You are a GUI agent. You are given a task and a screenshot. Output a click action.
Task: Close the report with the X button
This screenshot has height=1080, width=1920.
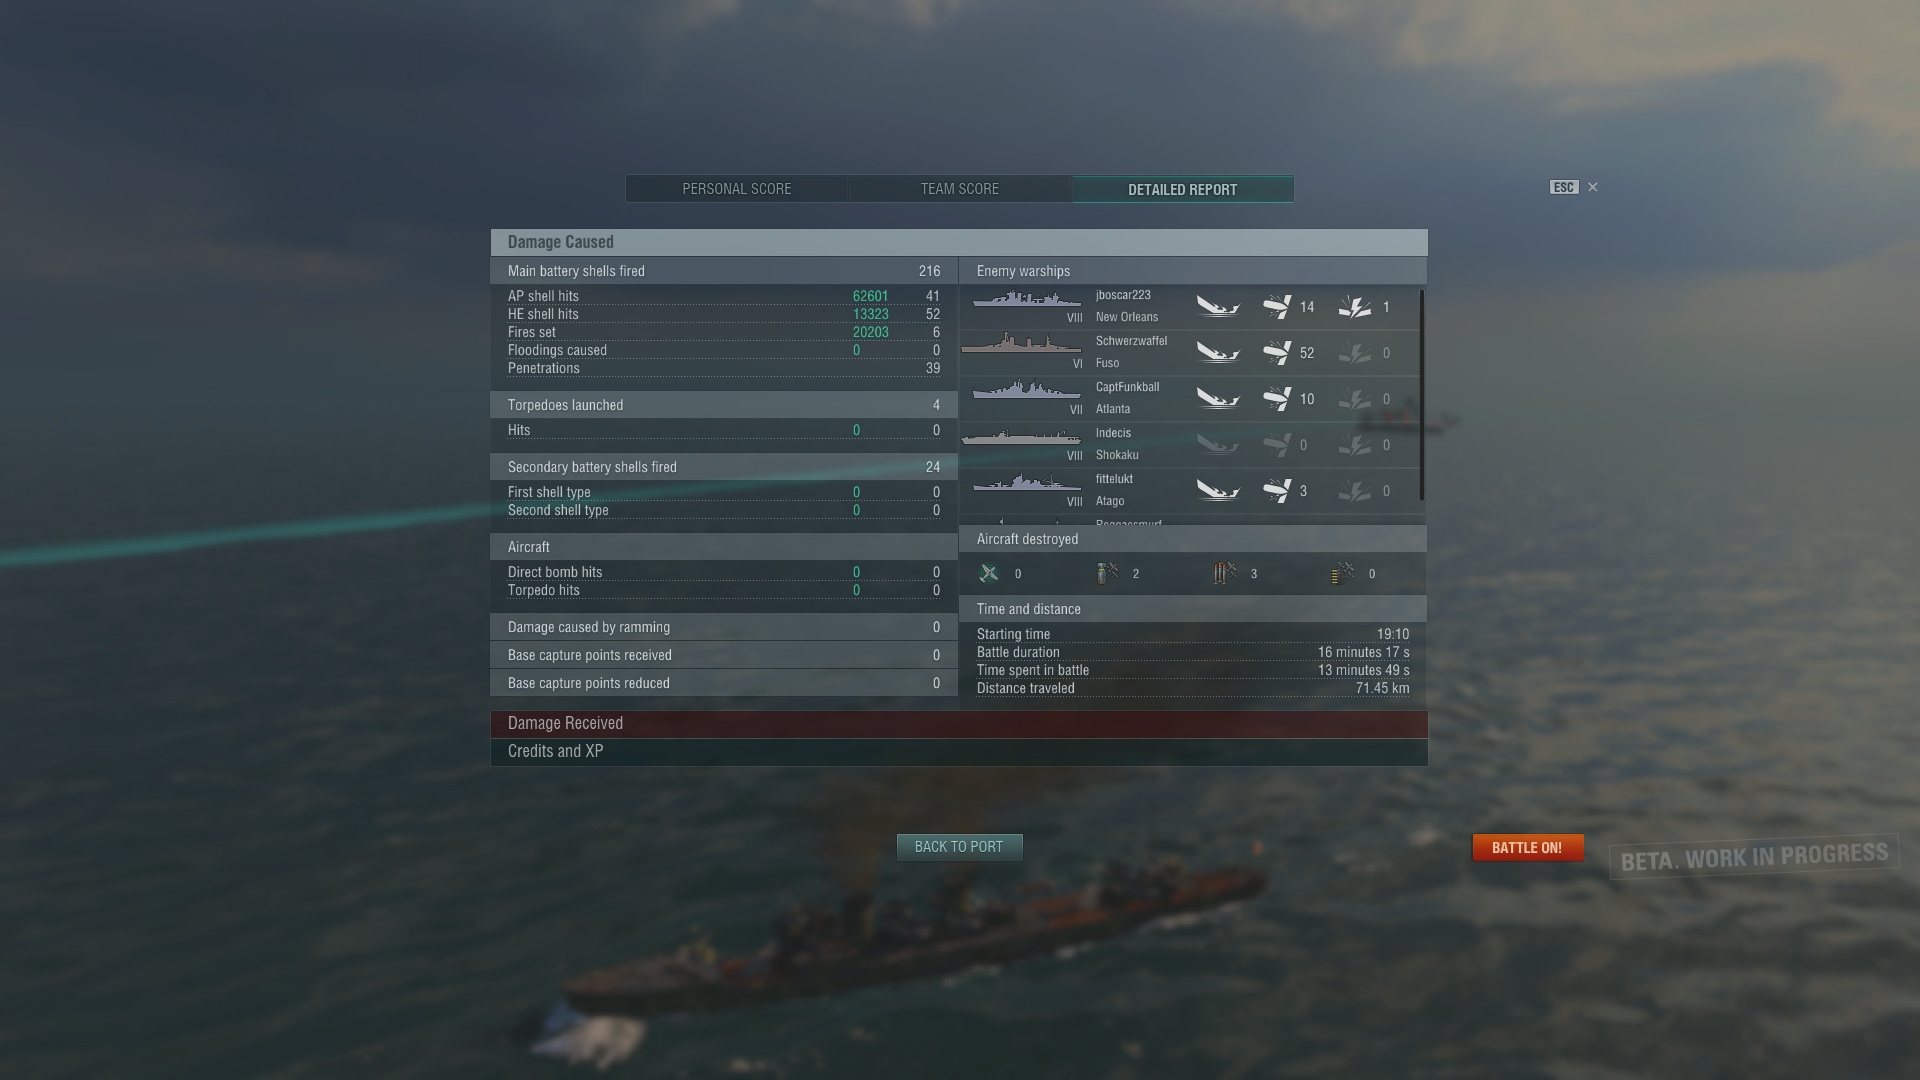coord(1593,187)
